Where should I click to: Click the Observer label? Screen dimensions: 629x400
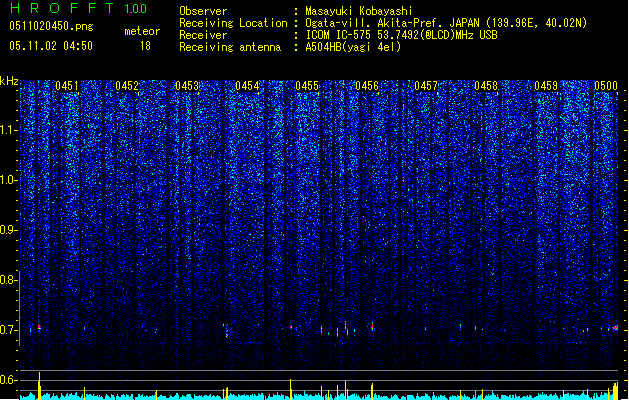pyautogui.click(x=203, y=11)
